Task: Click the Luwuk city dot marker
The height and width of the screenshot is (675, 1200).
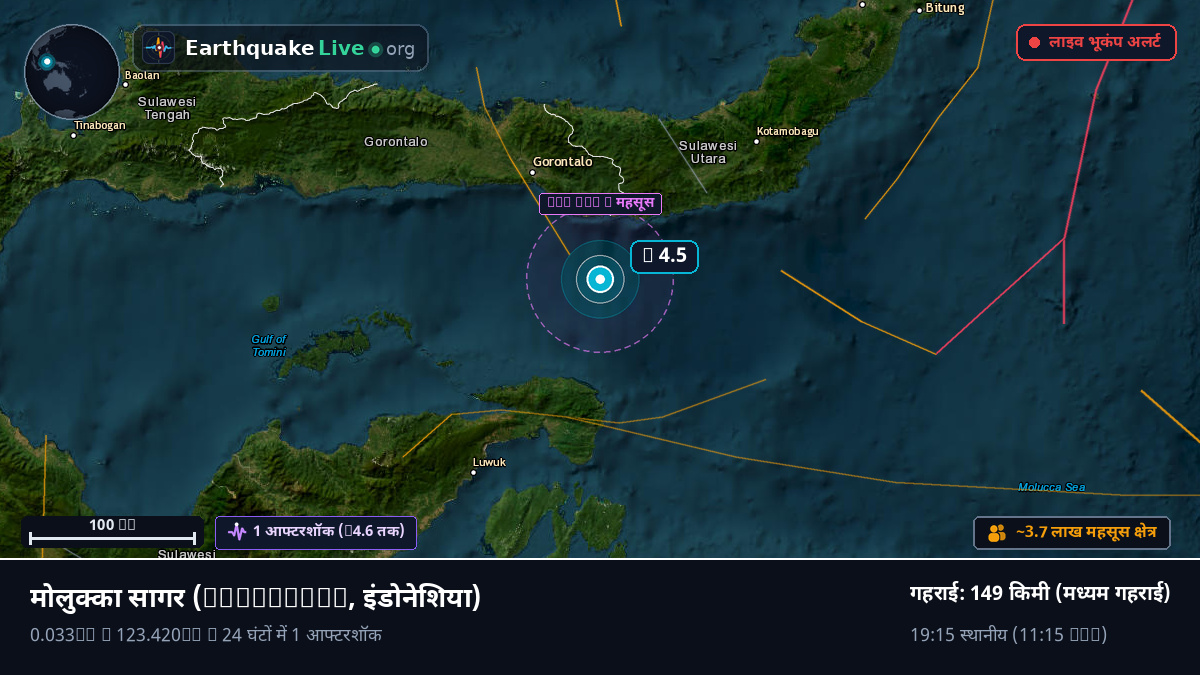Action: pos(474,472)
